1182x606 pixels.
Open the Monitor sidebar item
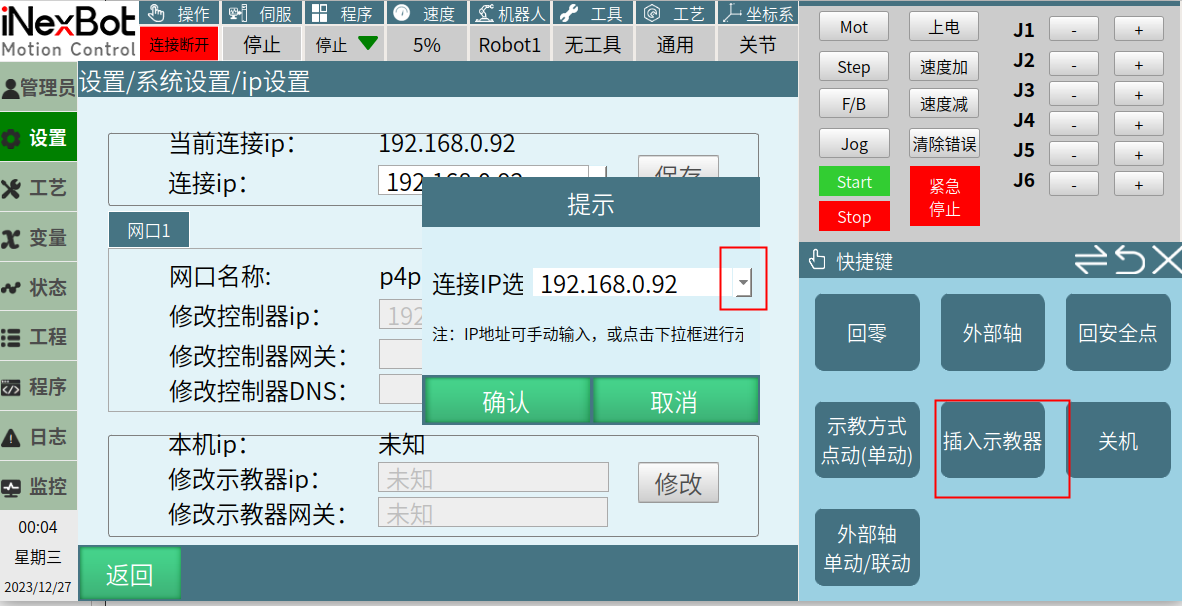click(38, 487)
